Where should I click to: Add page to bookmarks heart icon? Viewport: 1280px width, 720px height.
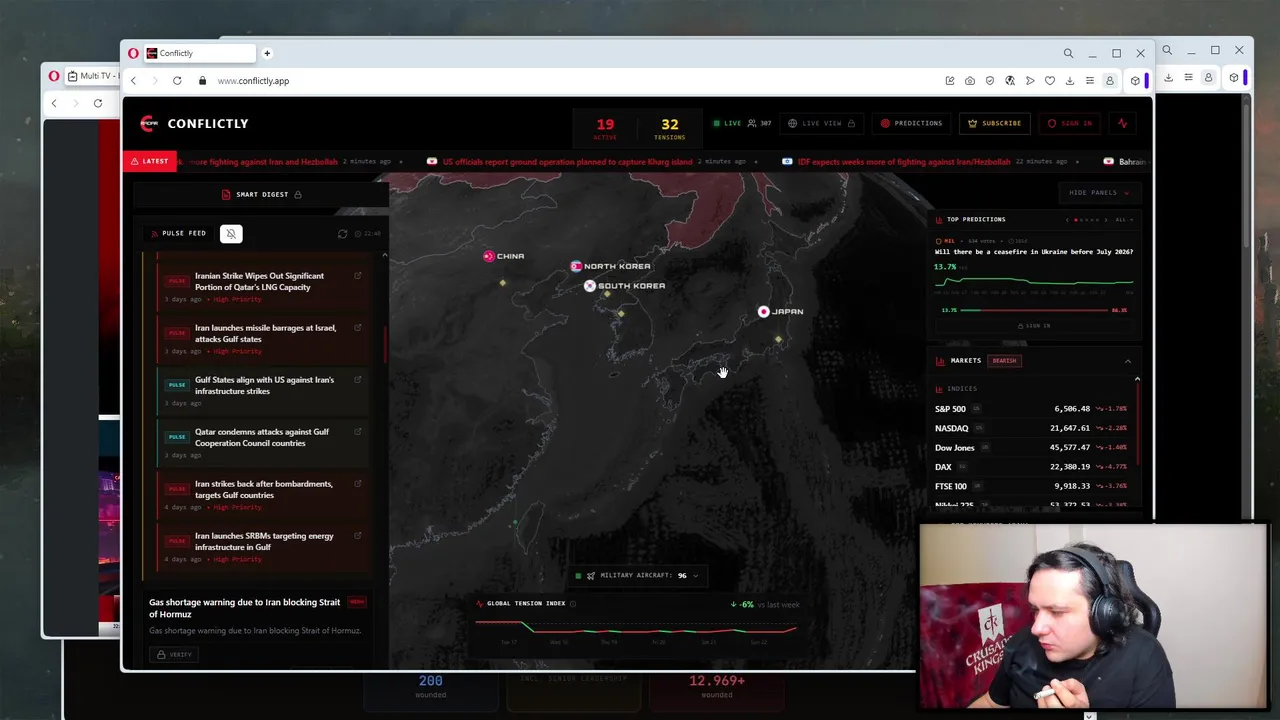(x=1050, y=81)
